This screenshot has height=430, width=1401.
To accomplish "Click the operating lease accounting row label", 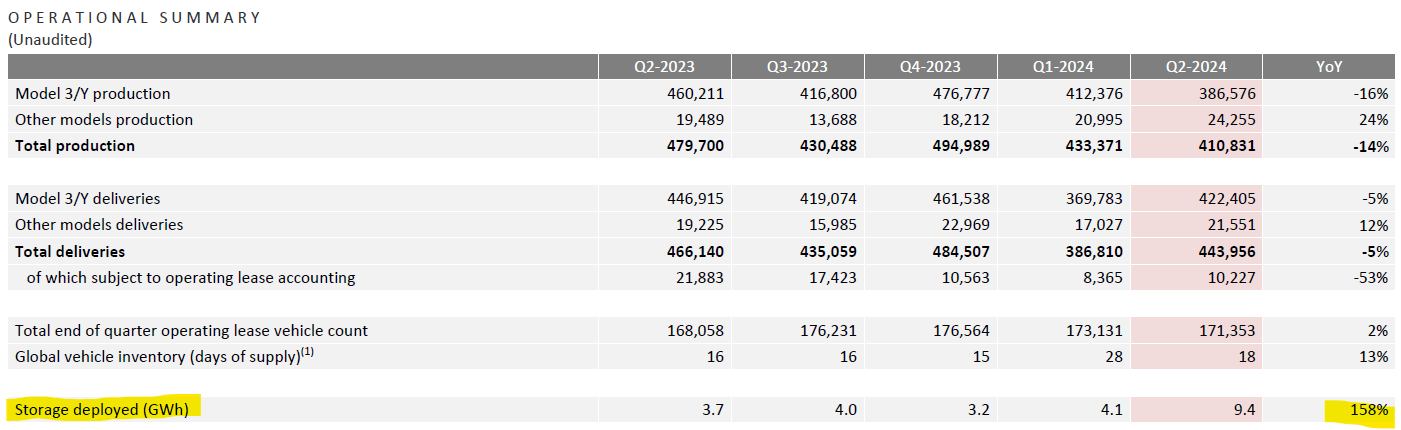I will (190, 278).
